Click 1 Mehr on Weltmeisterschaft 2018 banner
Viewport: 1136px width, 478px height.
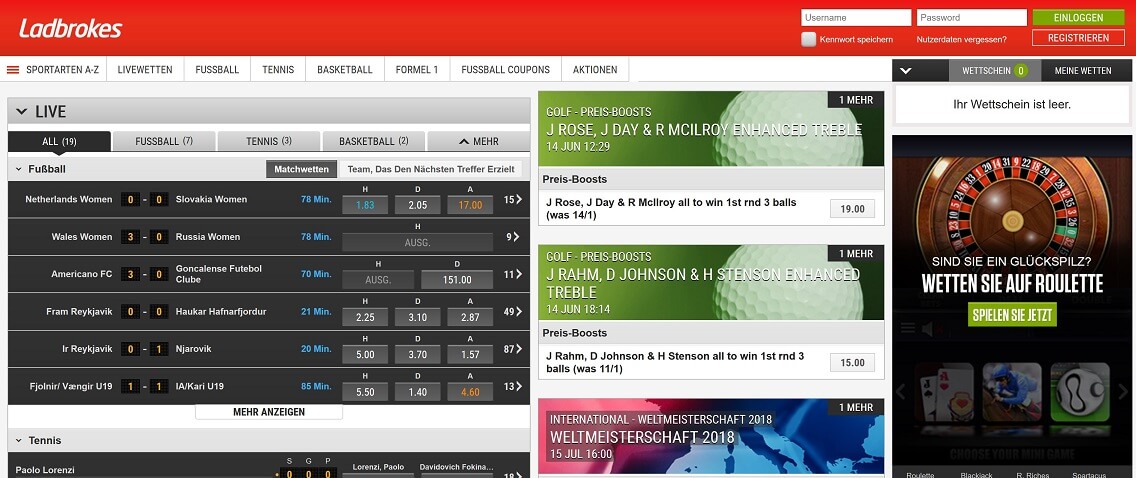click(x=856, y=407)
